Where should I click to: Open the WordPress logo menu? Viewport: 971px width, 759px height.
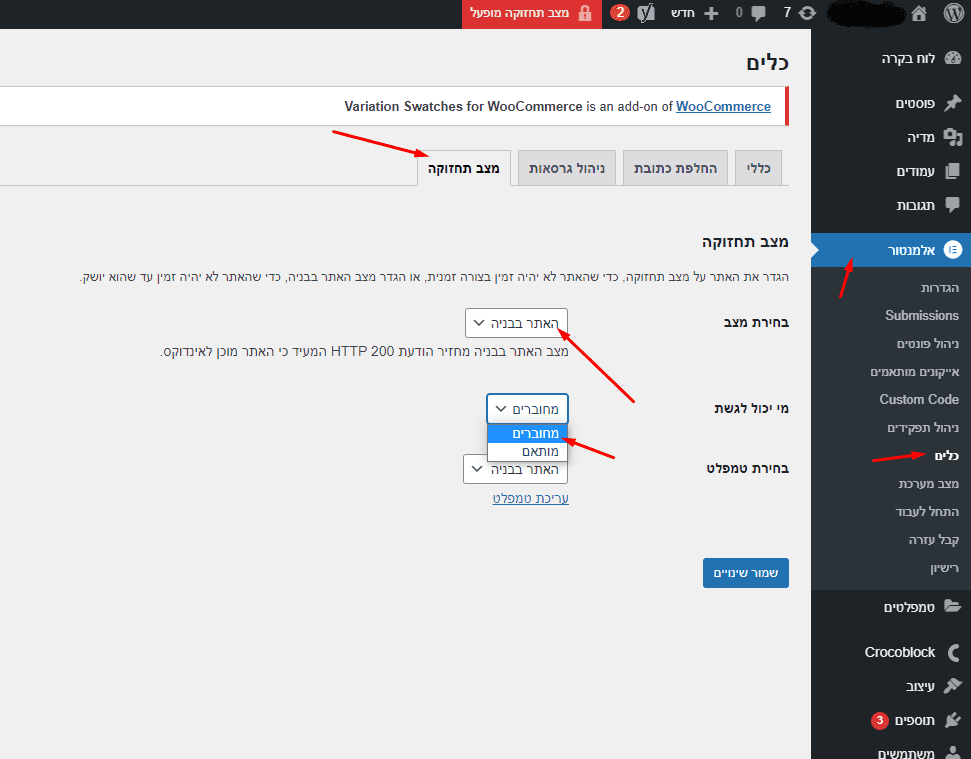click(954, 13)
